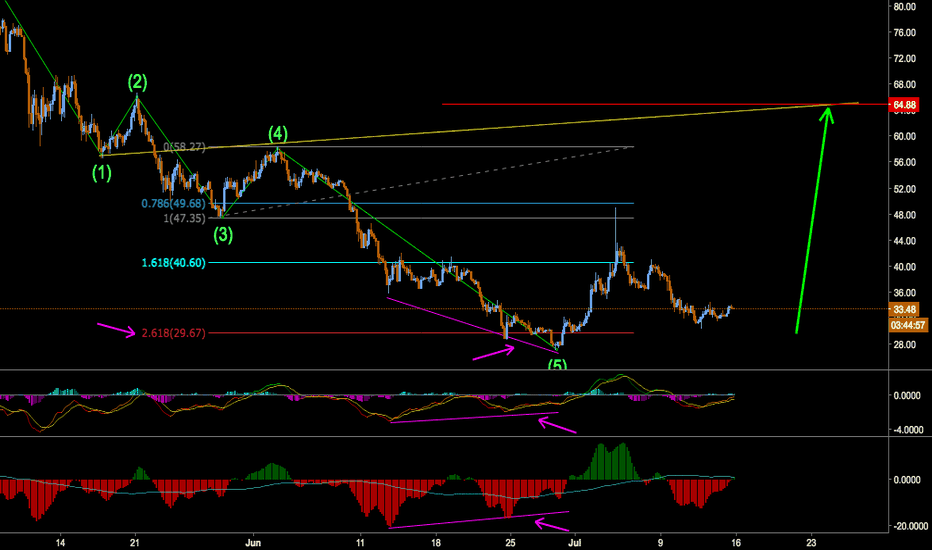
Task: Click the Elliott wave (5) label
Action: pos(556,363)
